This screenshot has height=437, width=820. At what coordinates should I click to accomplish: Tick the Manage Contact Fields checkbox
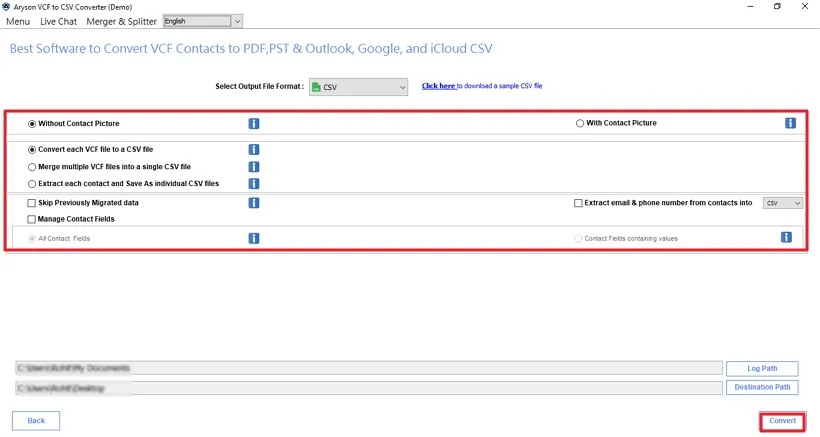(x=31, y=219)
